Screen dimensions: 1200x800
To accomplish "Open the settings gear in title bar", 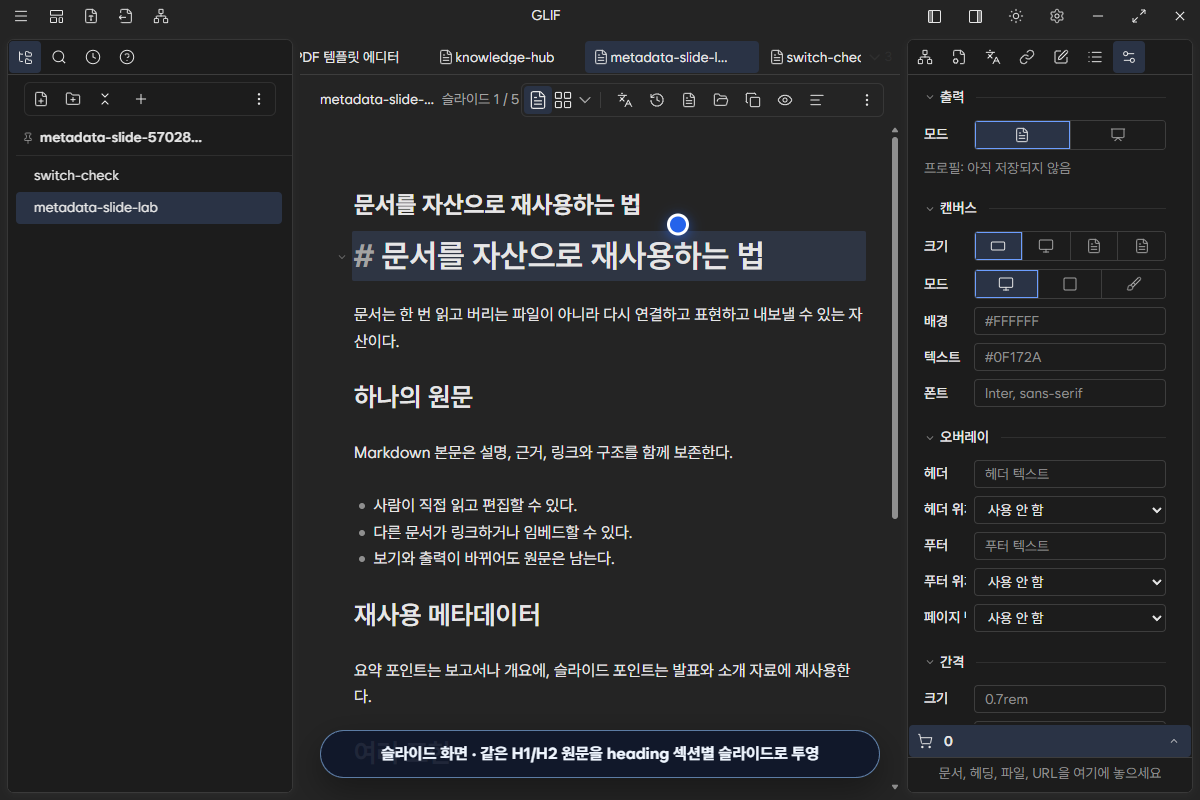I will (1057, 16).
